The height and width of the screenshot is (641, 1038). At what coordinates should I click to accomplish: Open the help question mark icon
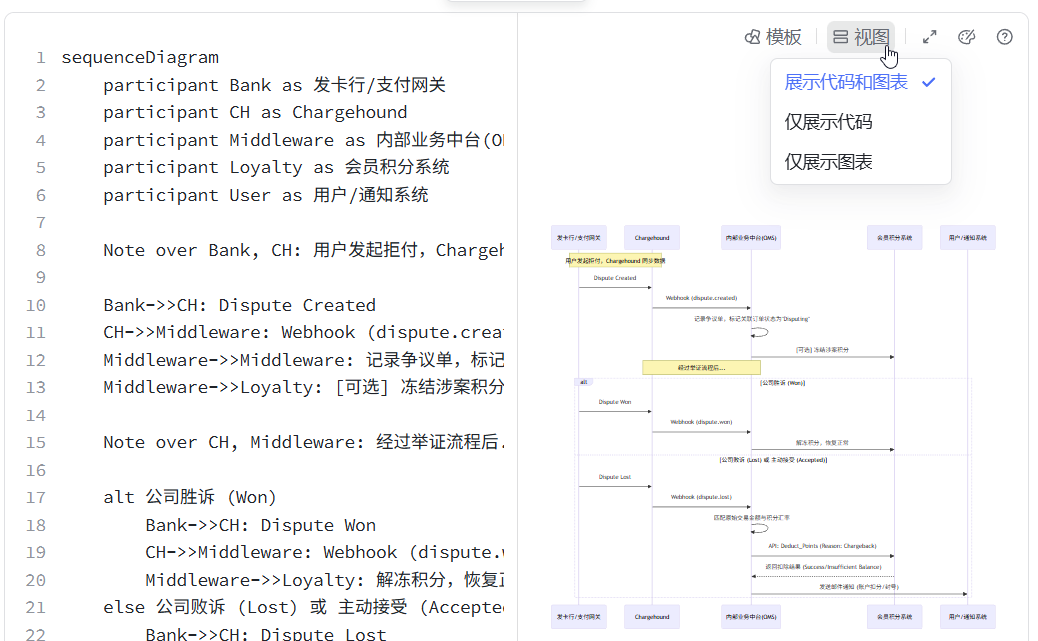(x=1005, y=37)
